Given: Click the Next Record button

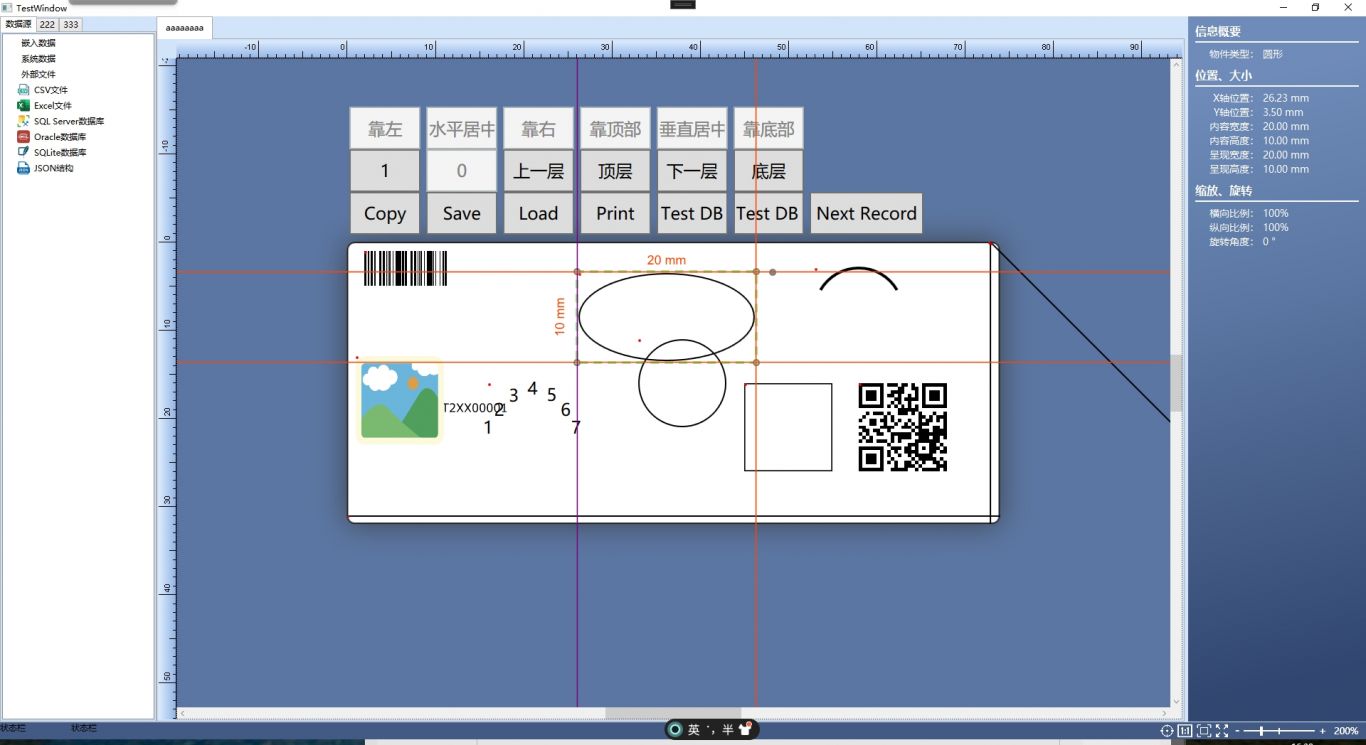Looking at the screenshot, I should 866,213.
